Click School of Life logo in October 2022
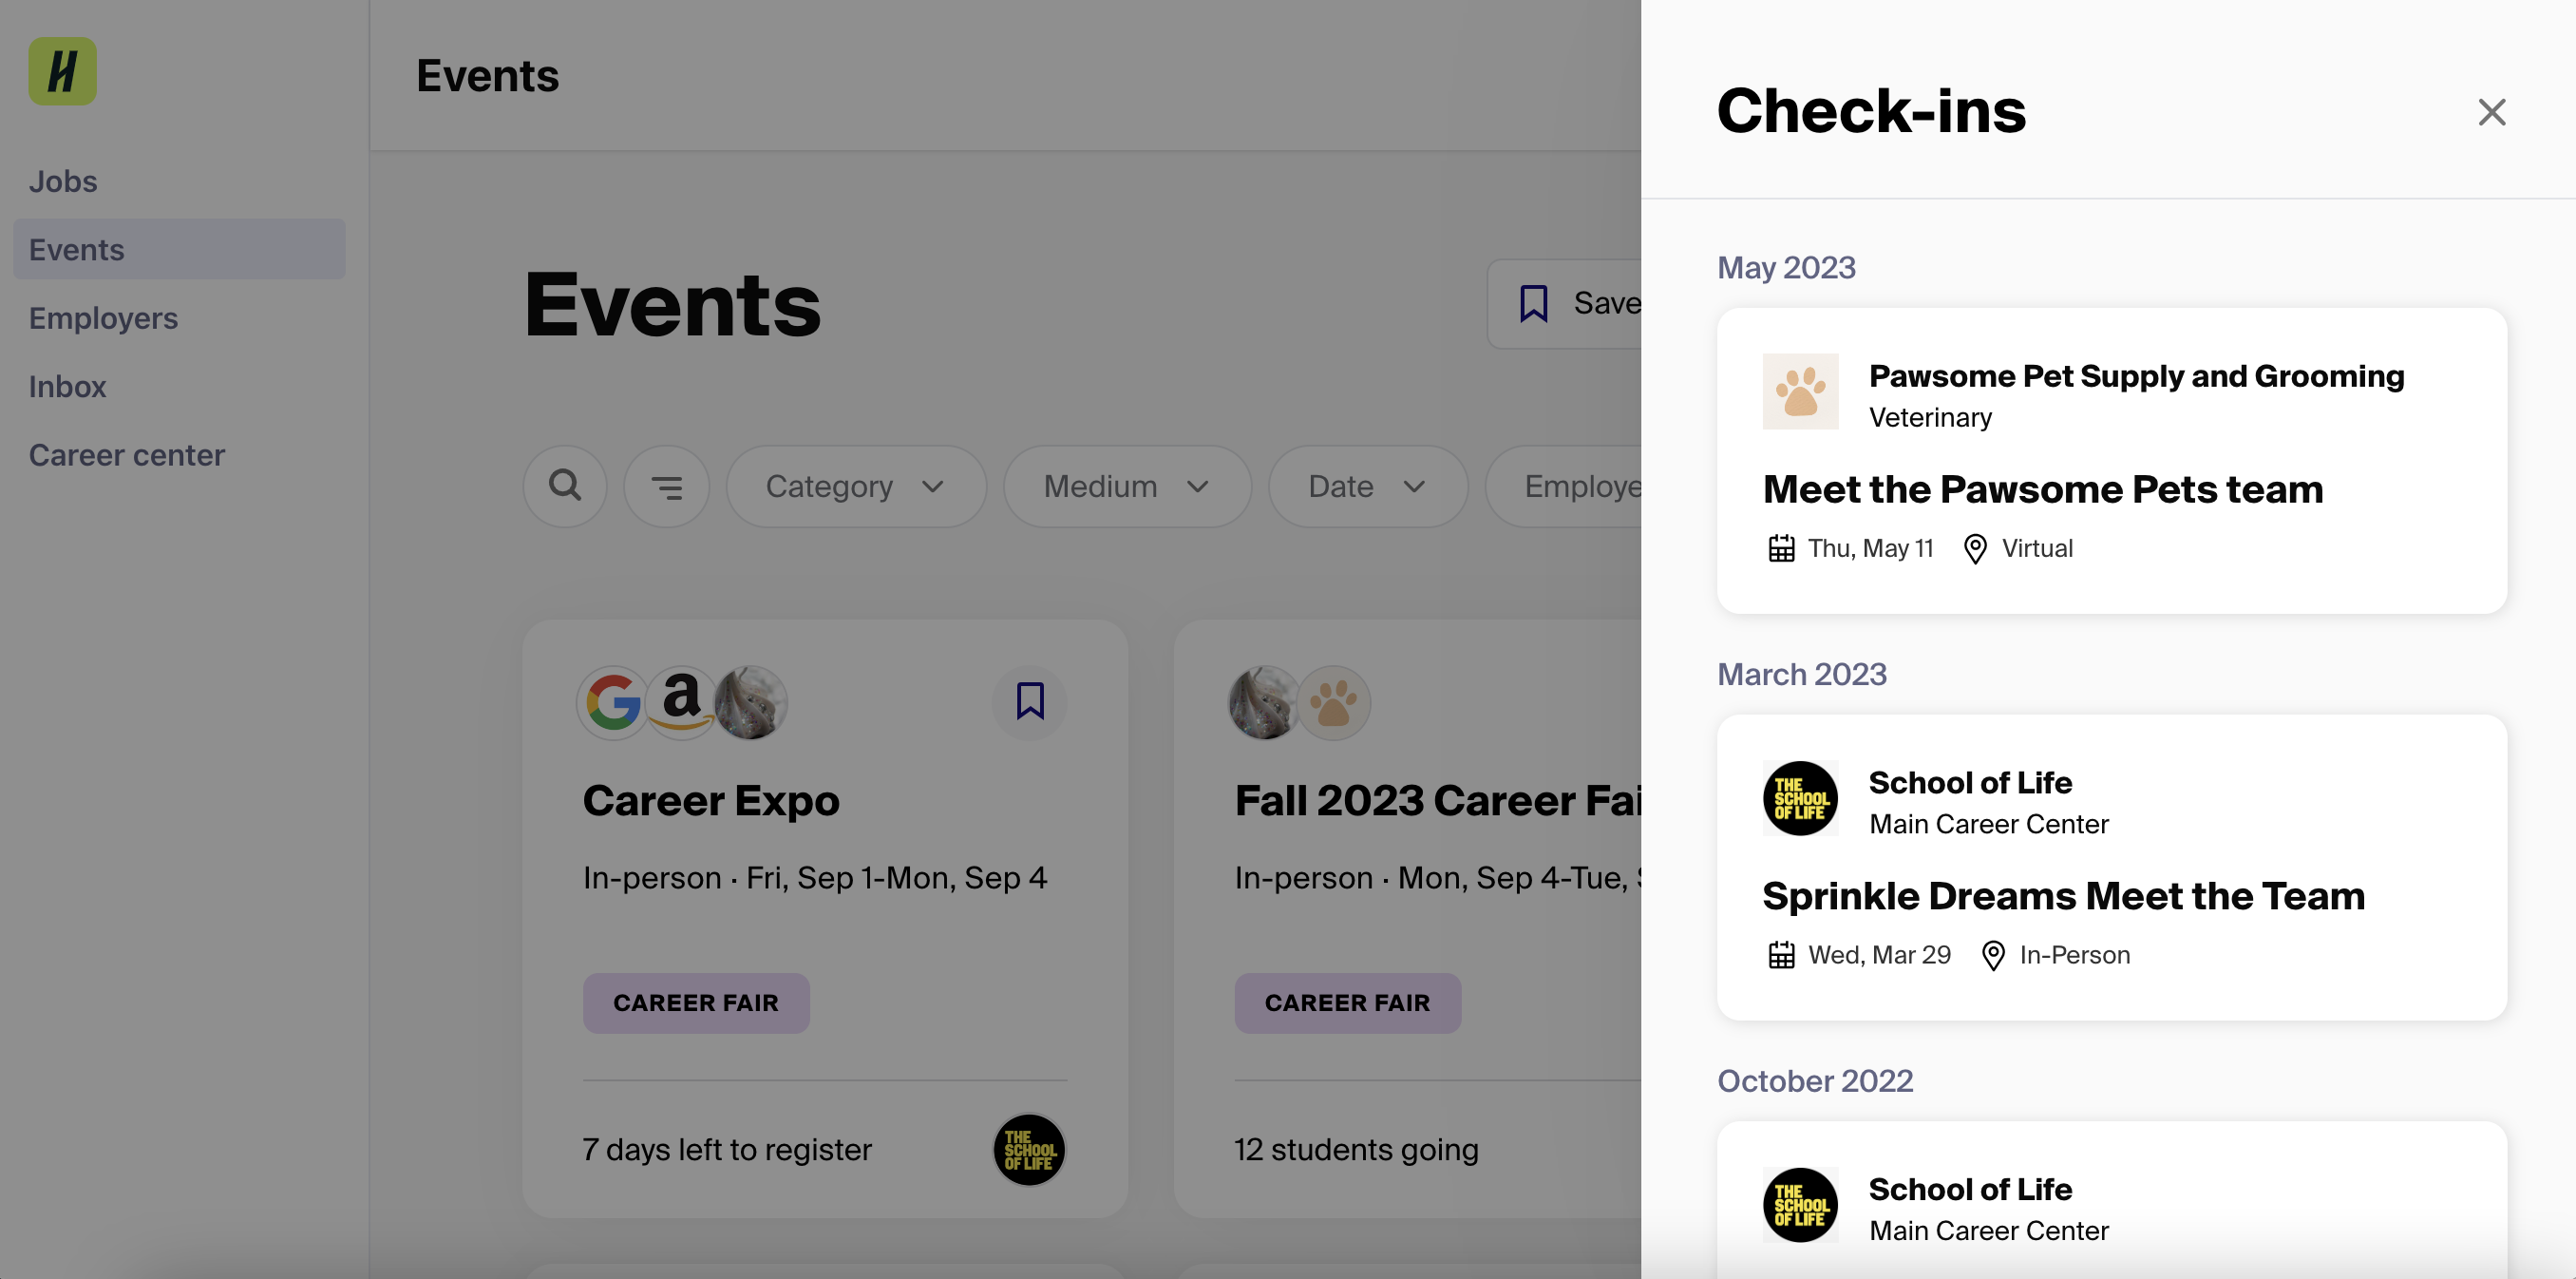This screenshot has height=1279, width=2576. (1800, 1205)
